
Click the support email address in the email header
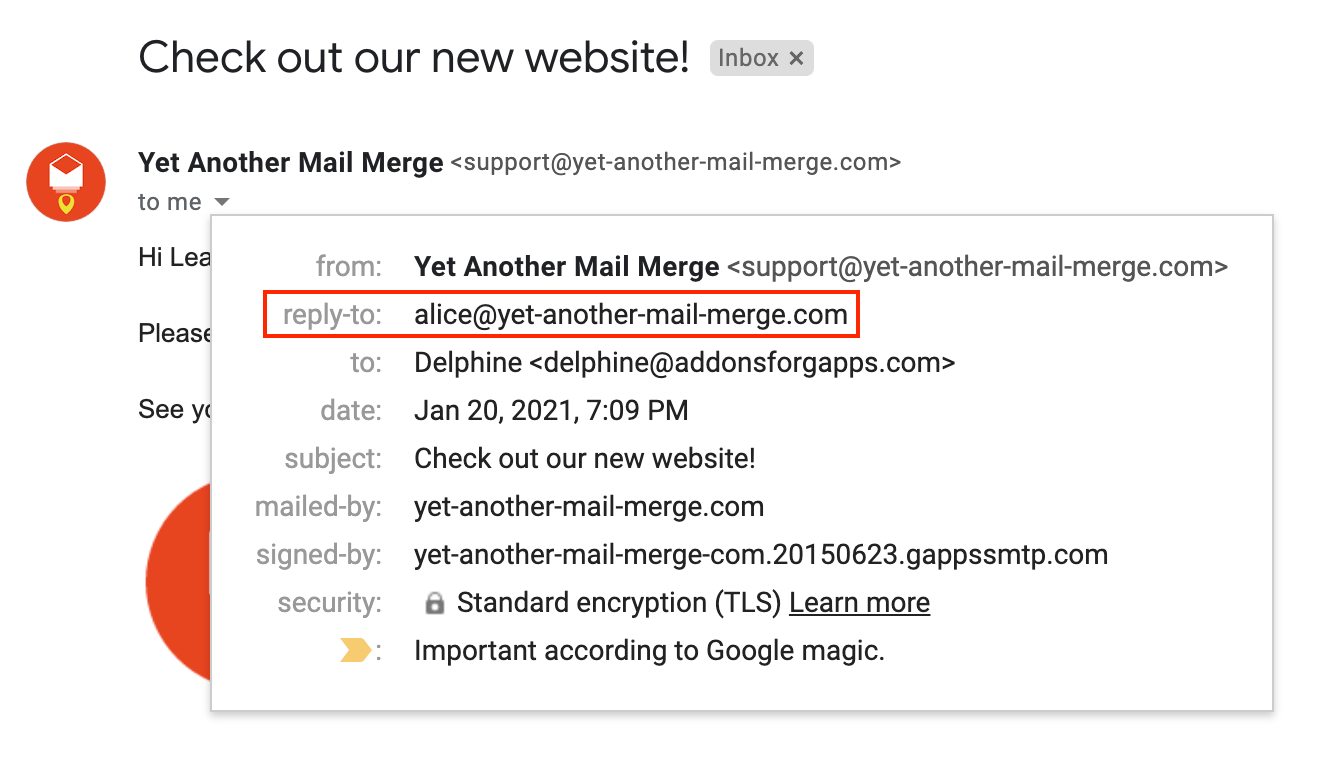676,162
